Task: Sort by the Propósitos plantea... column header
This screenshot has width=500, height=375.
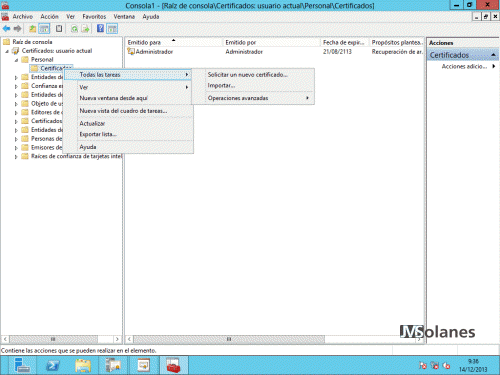Action: click(397, 42)
